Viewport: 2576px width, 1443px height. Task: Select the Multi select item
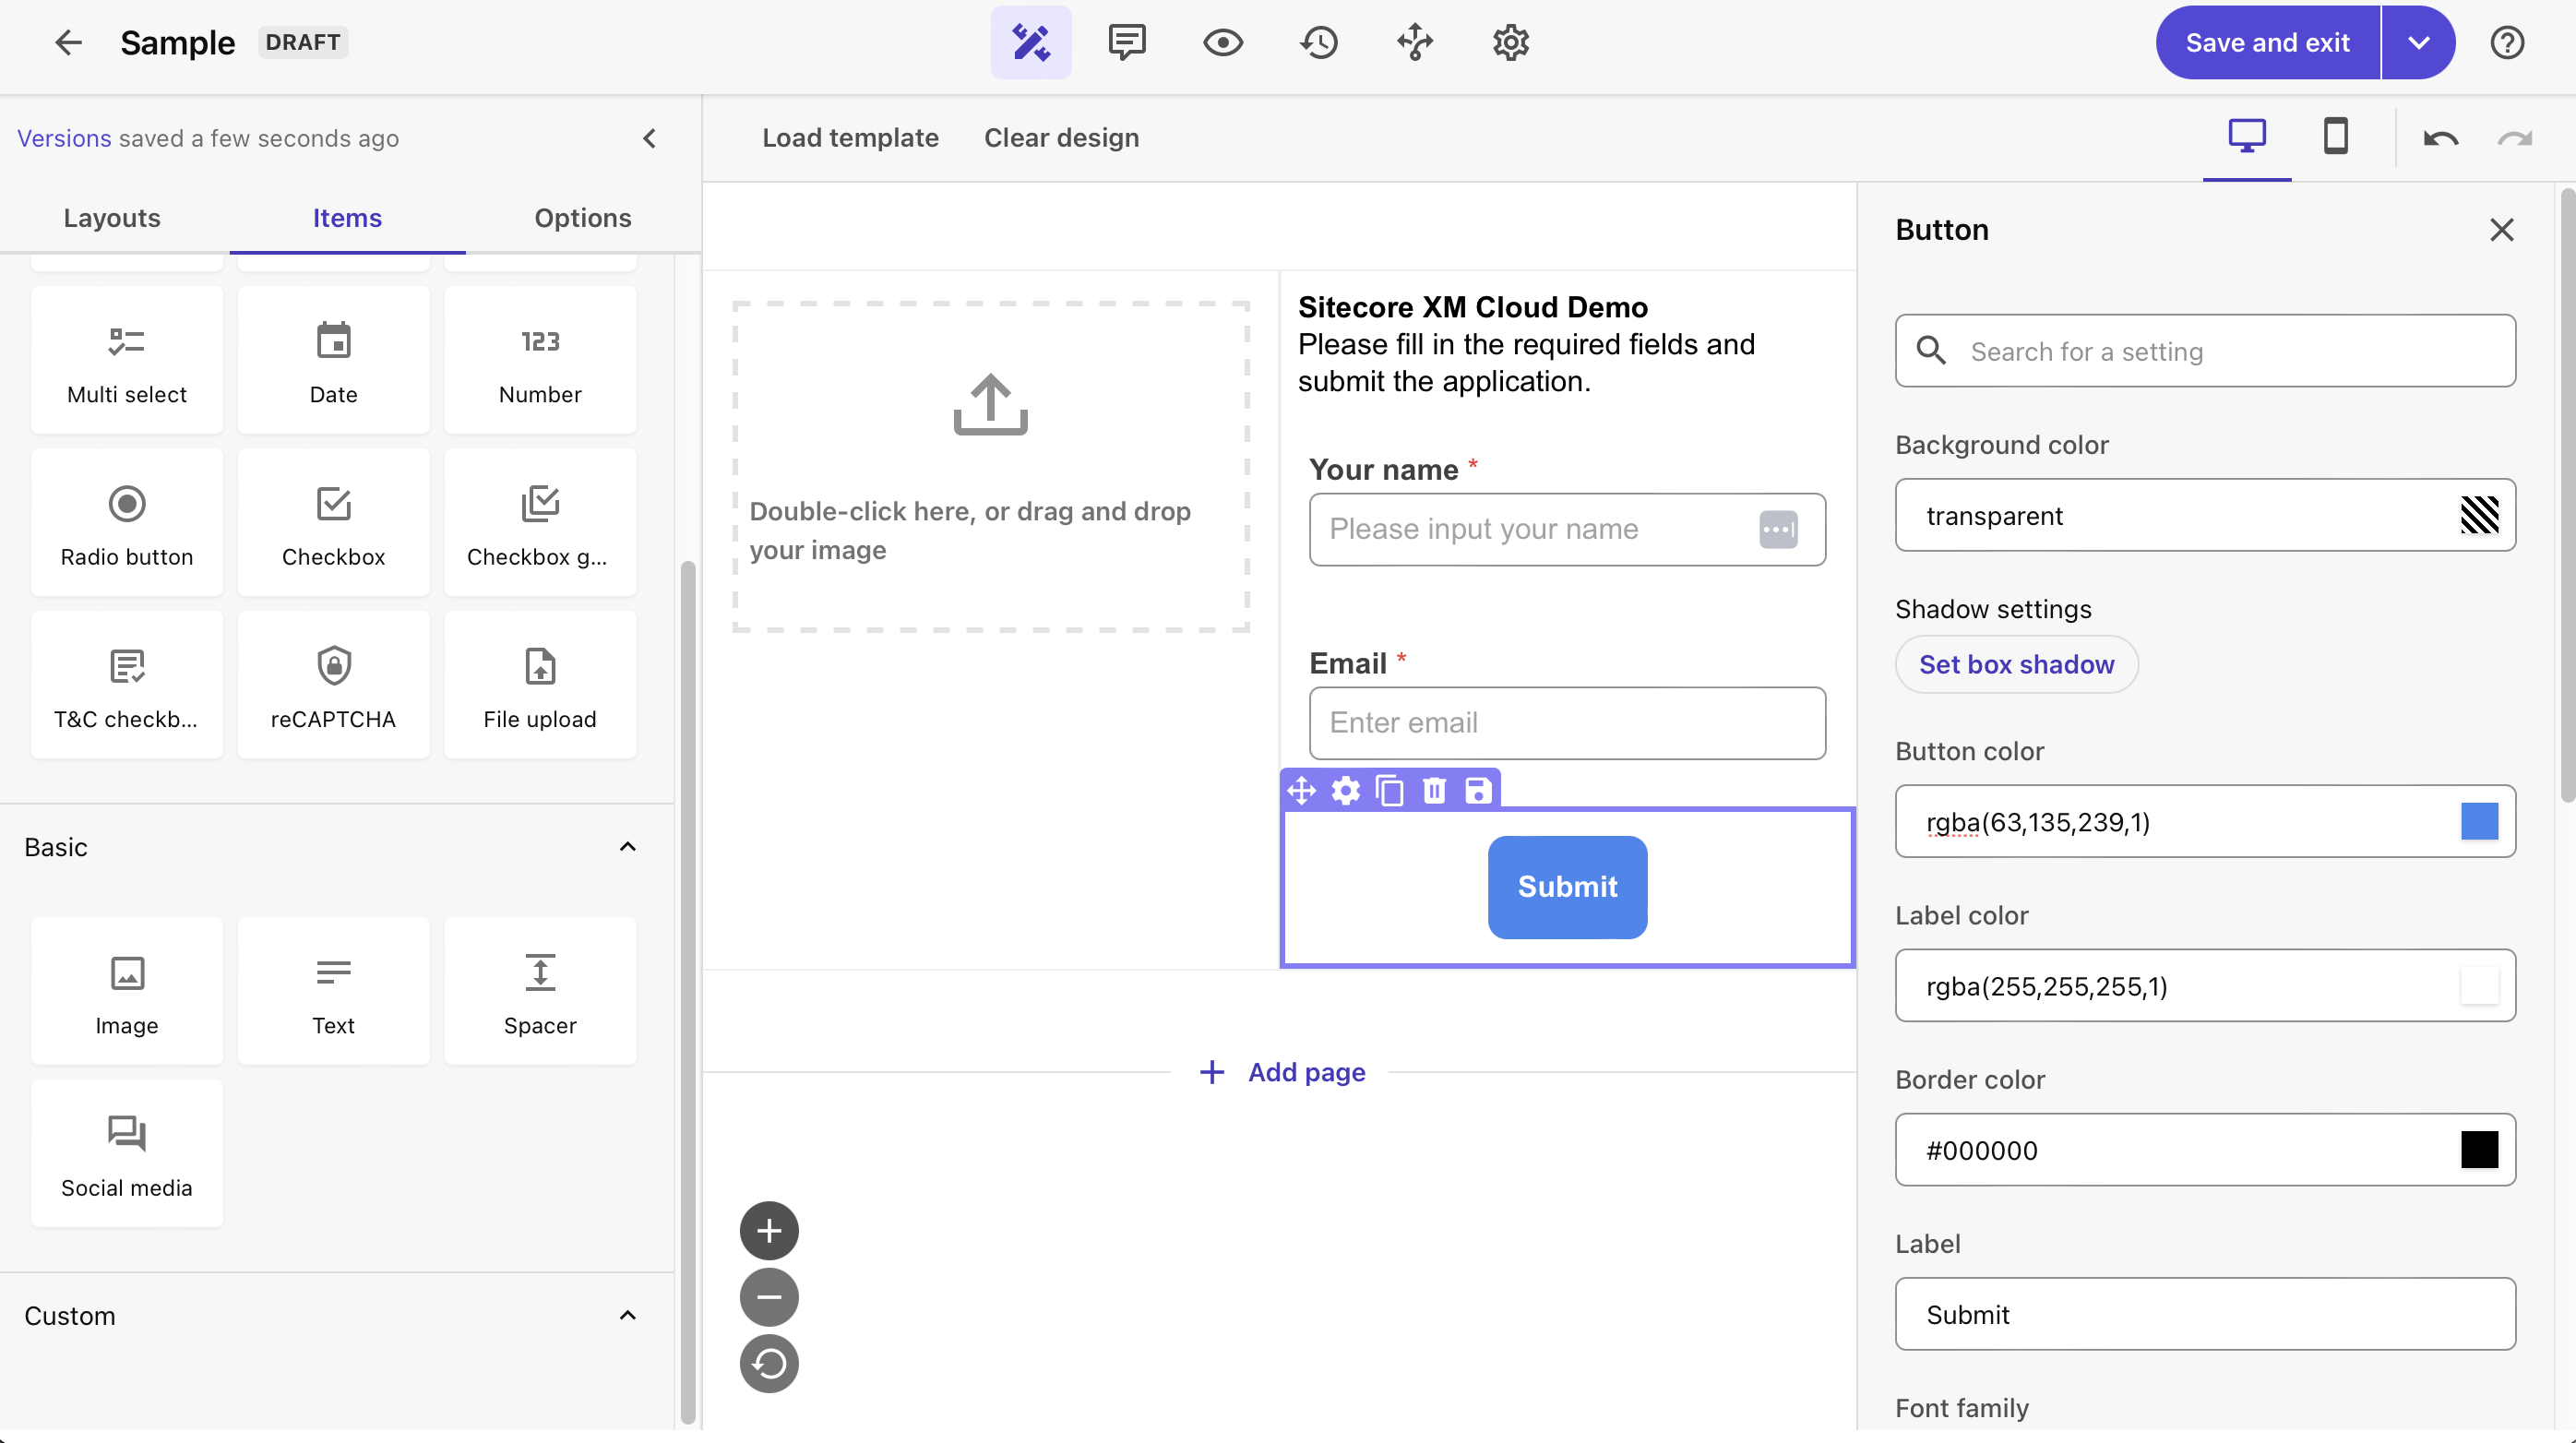pyautogui.click(x=127, y=360)
